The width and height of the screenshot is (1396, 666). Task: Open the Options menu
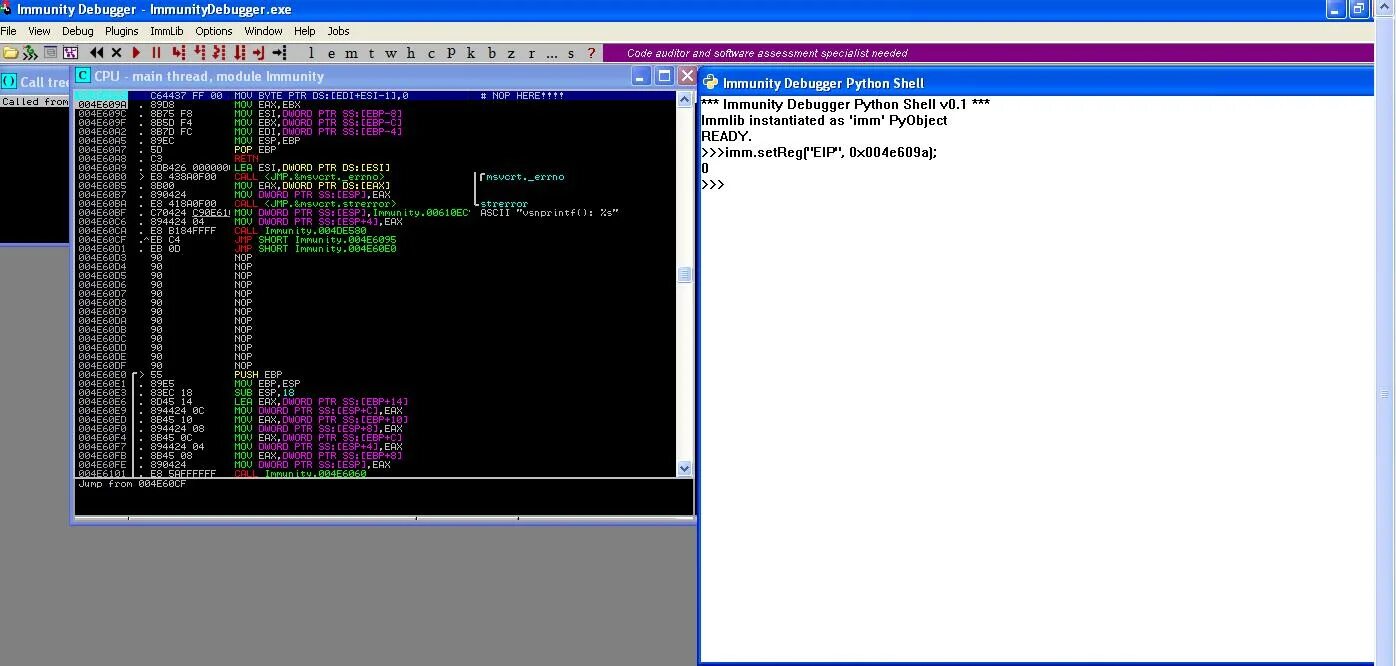click(x=214, y=31)
